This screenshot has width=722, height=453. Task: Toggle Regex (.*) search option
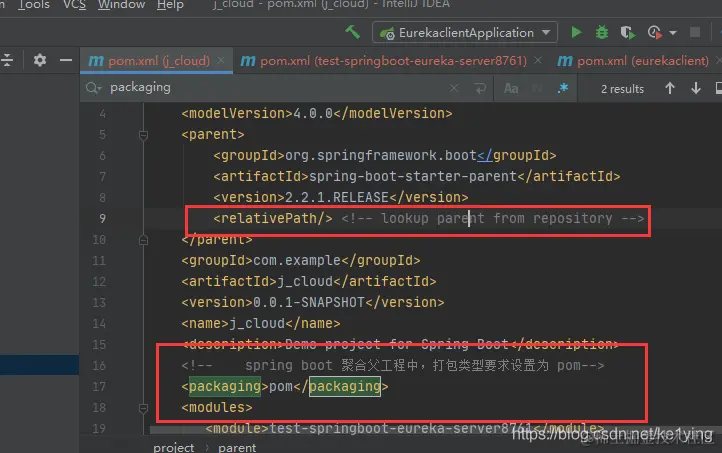(x=563, y=88)
